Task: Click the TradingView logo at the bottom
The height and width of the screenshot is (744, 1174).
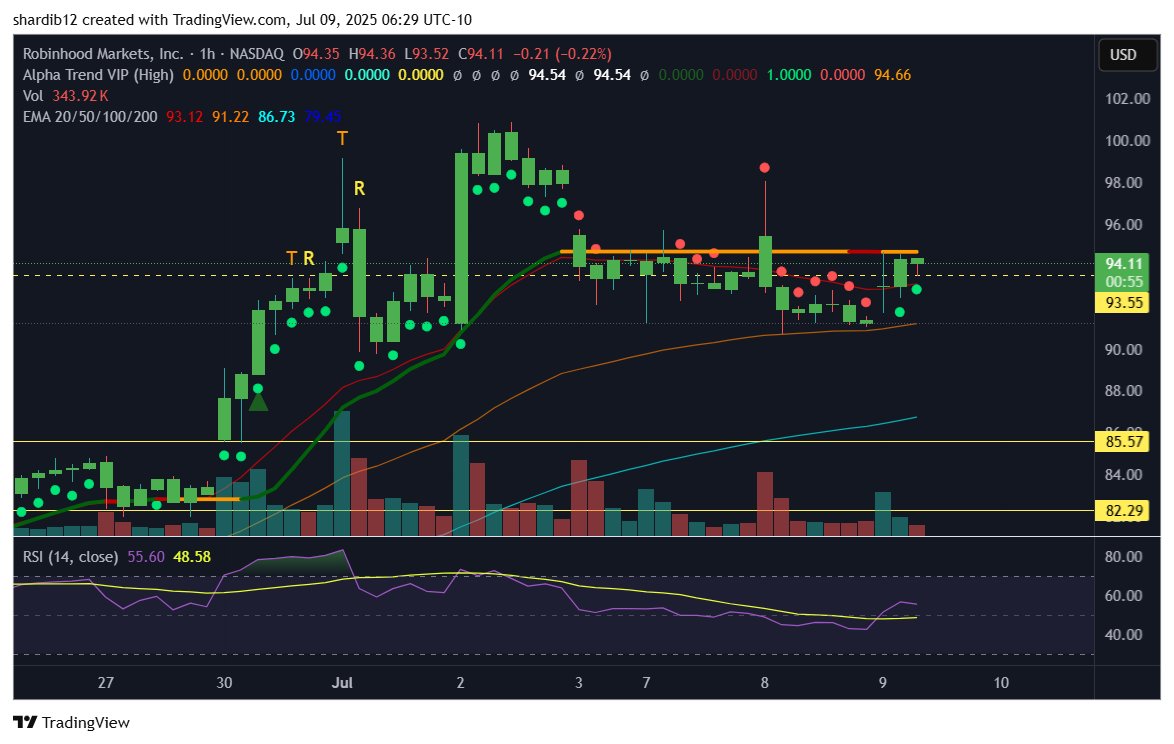Action: 71,722
